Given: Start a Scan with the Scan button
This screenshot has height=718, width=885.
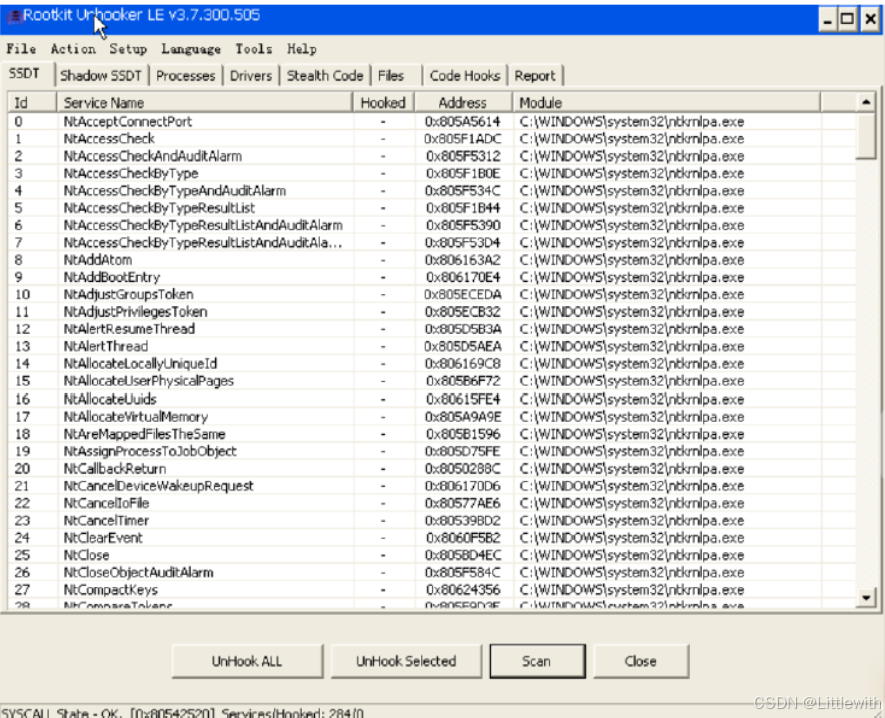Looking at the screenshot, I should coord(537,661).
